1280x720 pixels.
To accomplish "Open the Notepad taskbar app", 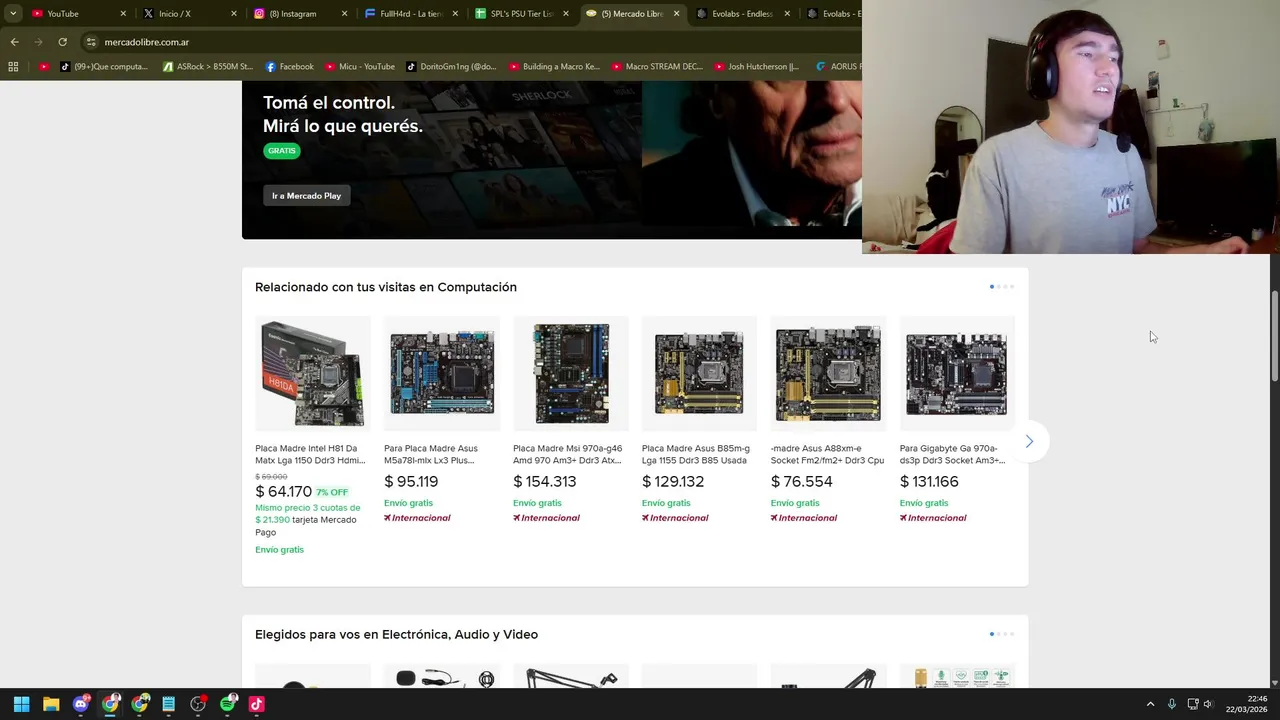I will [x=169, y=704].
